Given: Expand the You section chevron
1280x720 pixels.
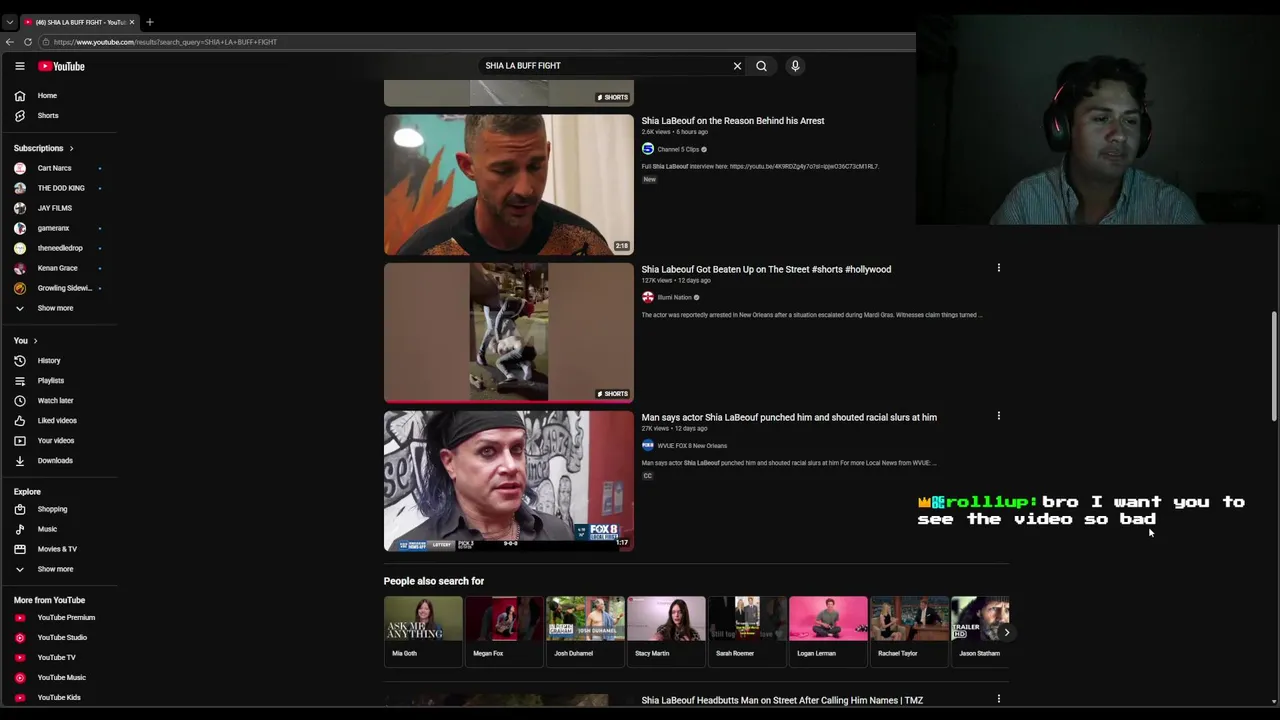Looking at the screenshot, I should tap(35, 341).
